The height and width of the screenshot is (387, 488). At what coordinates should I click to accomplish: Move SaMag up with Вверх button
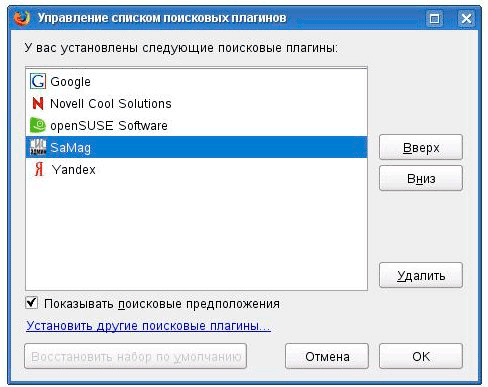421,147
